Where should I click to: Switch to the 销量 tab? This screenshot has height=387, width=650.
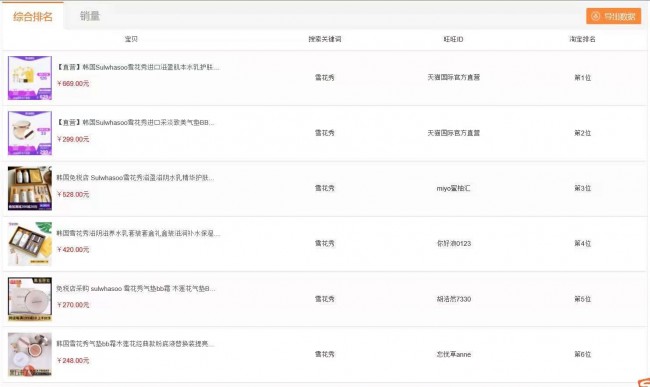[x=90, y=16]
